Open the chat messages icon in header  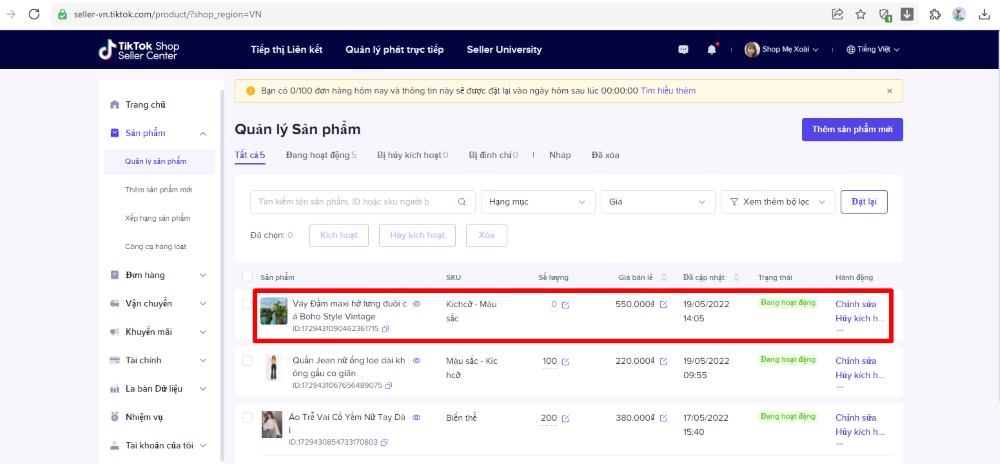coord(683,49)
